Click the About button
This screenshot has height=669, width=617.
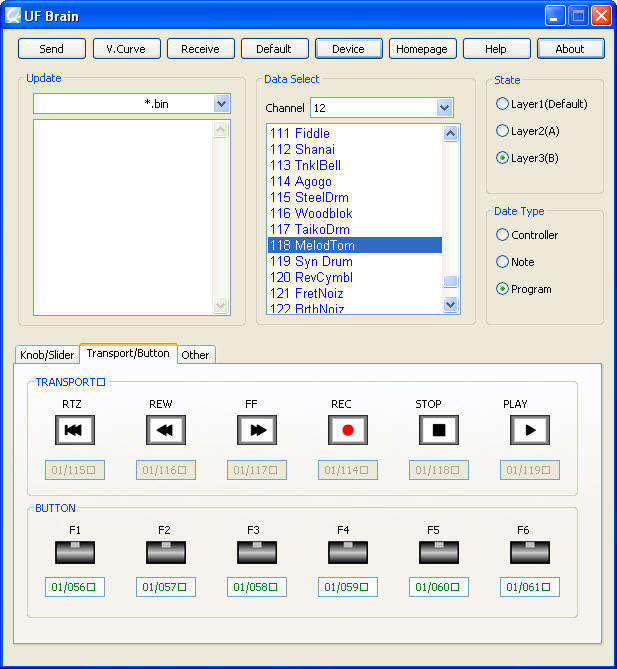(x=570, y=49)
